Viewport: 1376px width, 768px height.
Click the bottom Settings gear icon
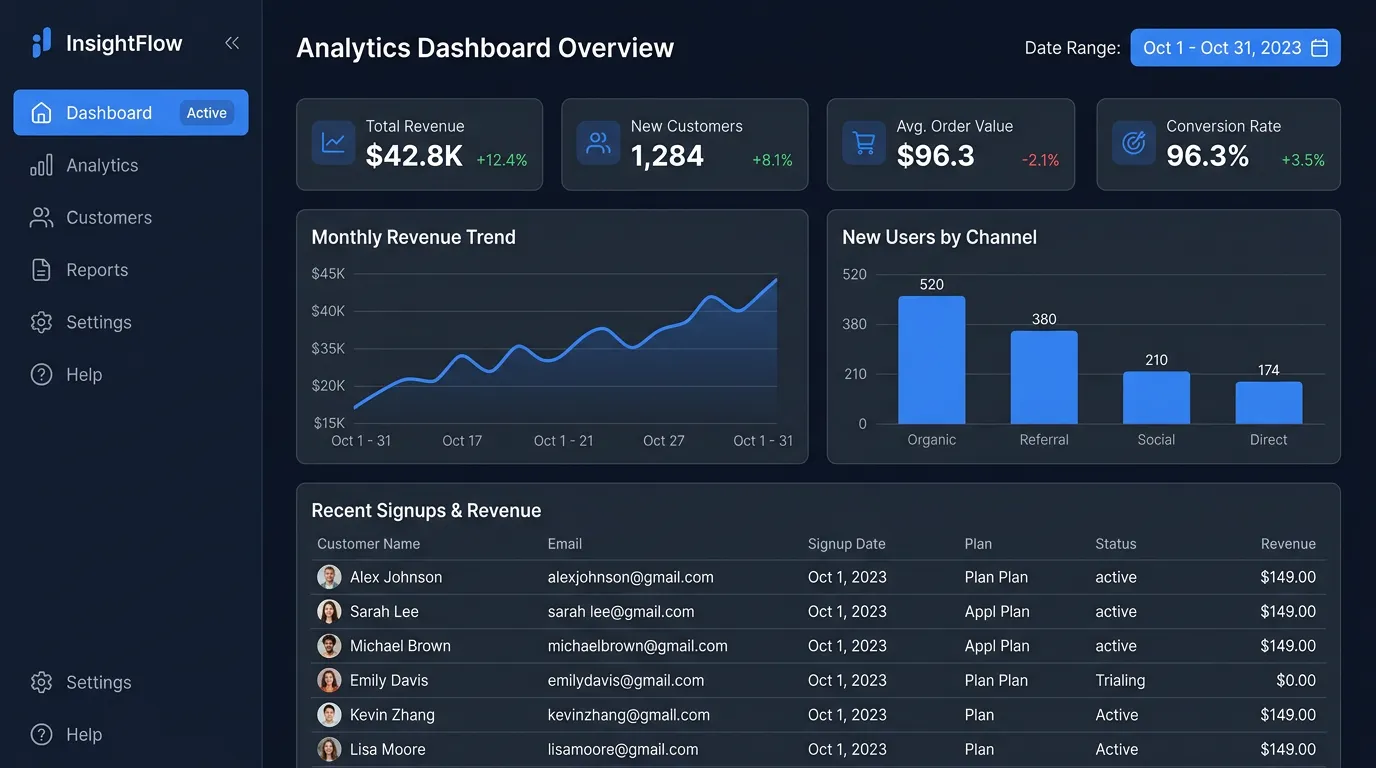click(x=41, y=682)
